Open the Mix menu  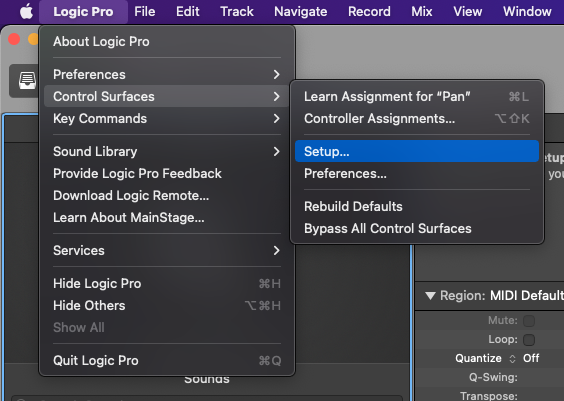(x=422, y=12)
